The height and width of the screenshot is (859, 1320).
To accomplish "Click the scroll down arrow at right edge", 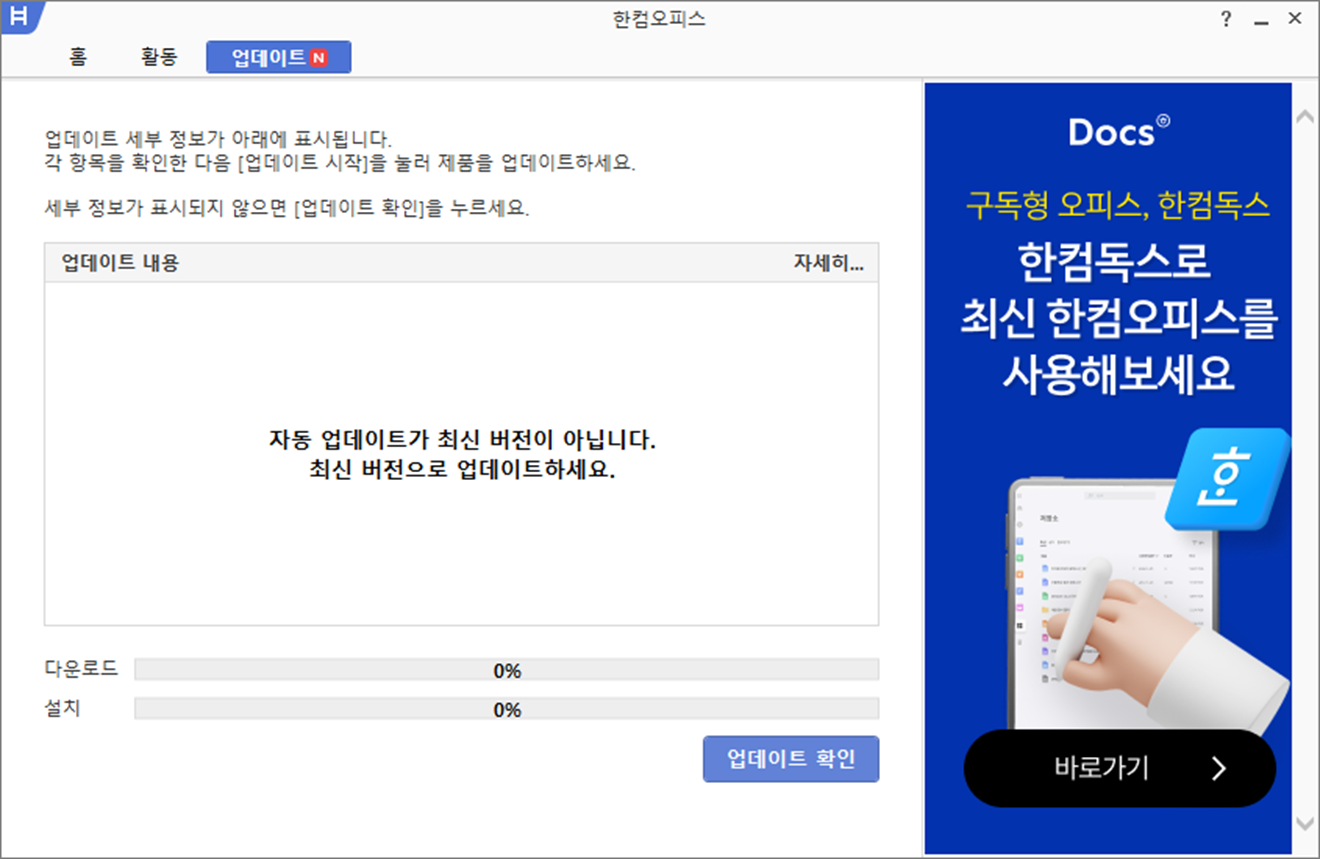I will [1305, 823].
